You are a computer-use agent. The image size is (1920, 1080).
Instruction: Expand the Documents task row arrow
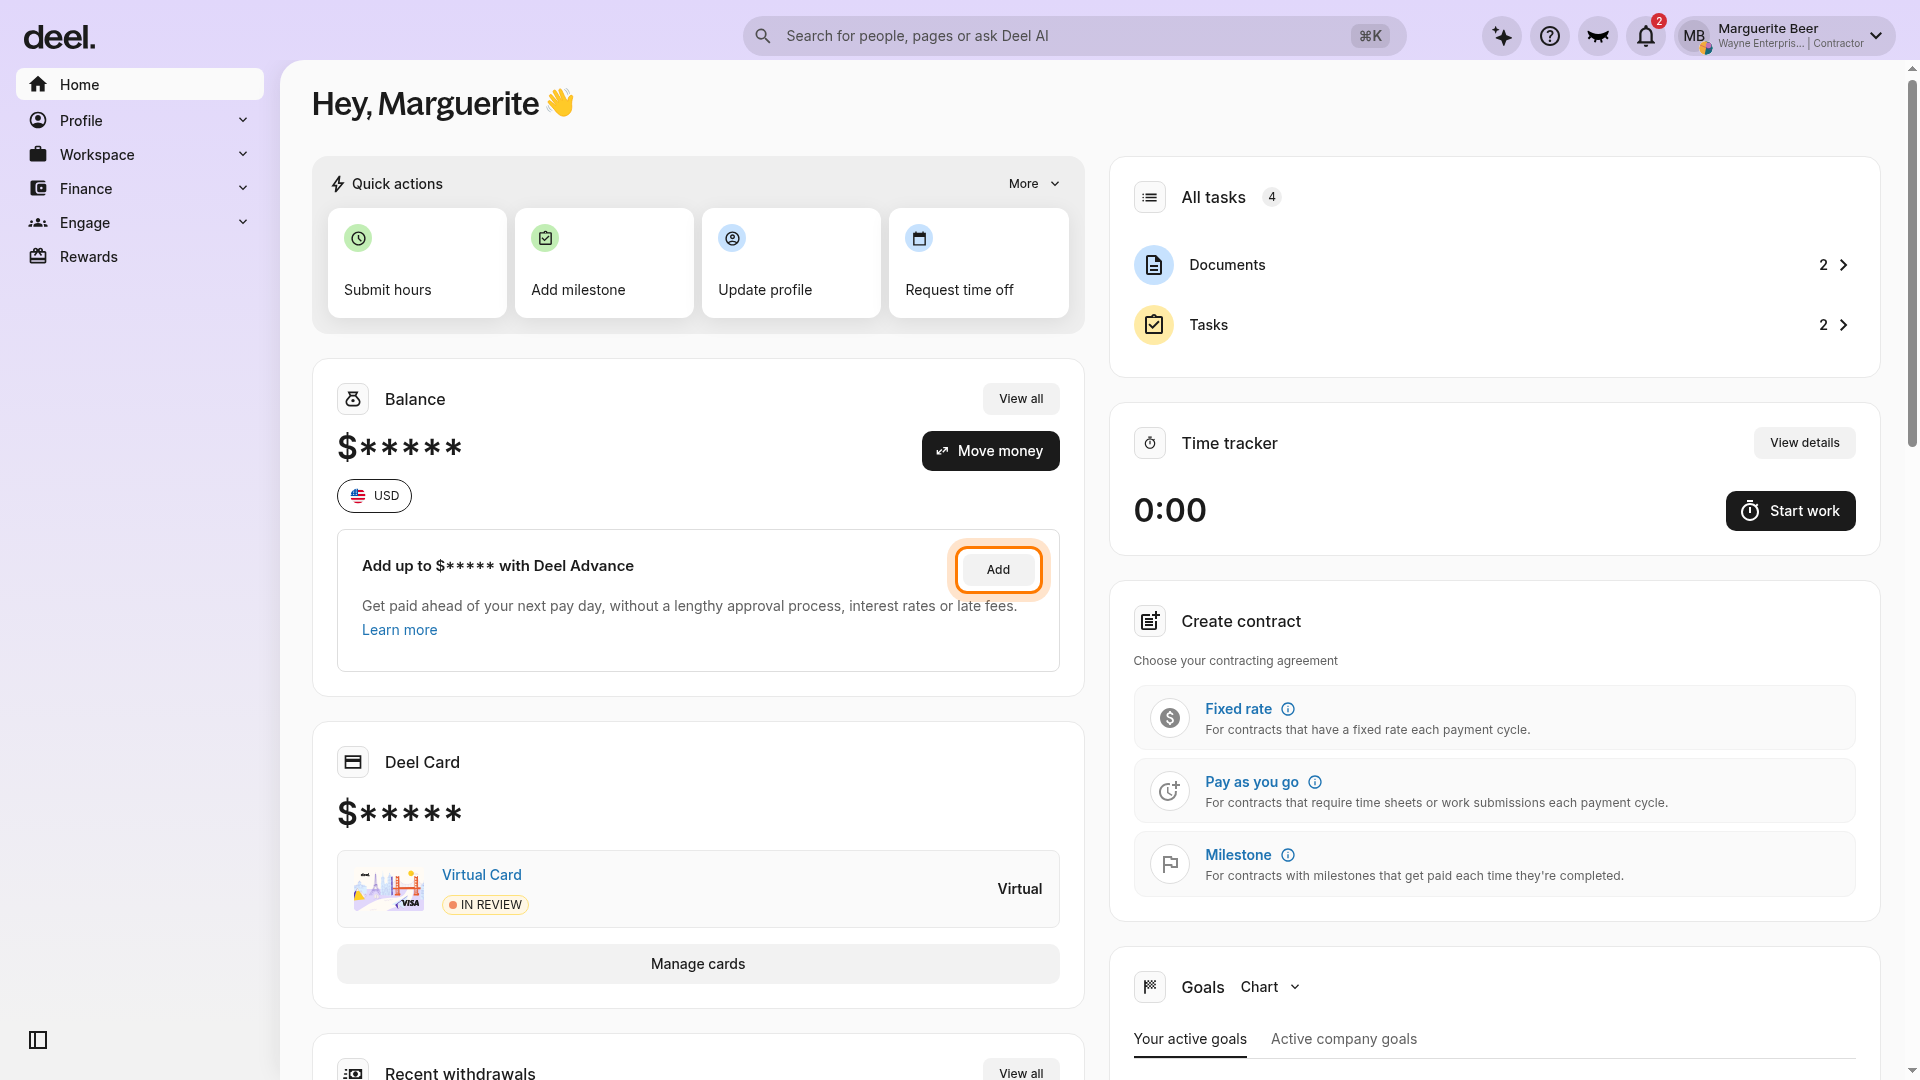tap(1844, 265)
